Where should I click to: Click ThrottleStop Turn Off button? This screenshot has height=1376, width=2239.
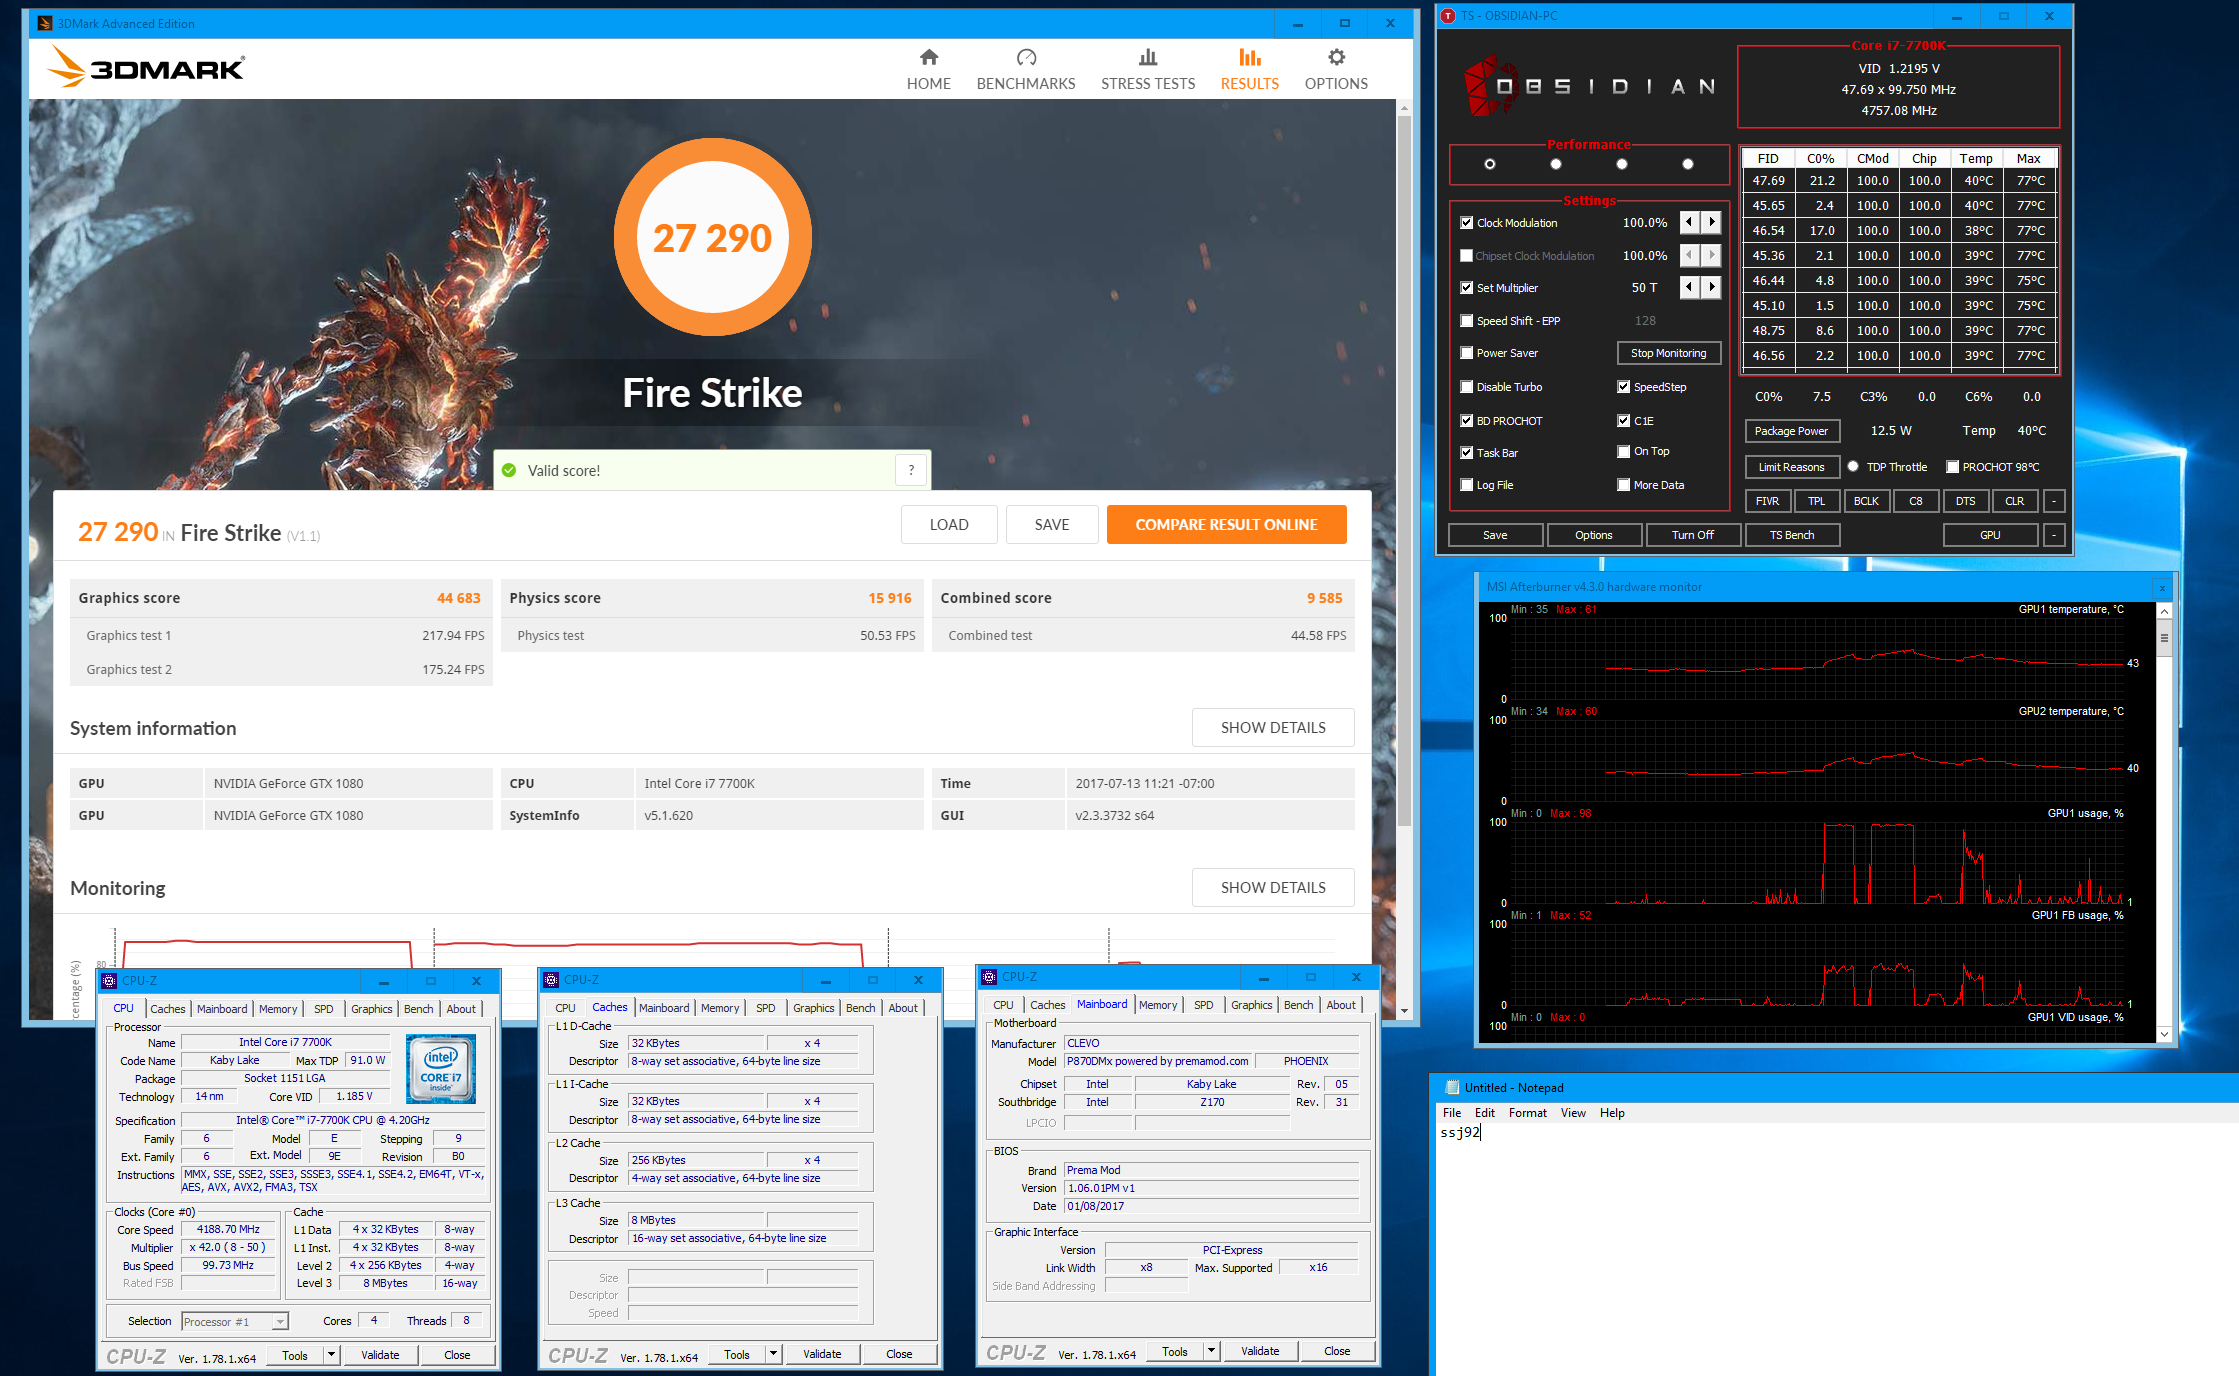pyautogui.click(x=1692, y=535)
